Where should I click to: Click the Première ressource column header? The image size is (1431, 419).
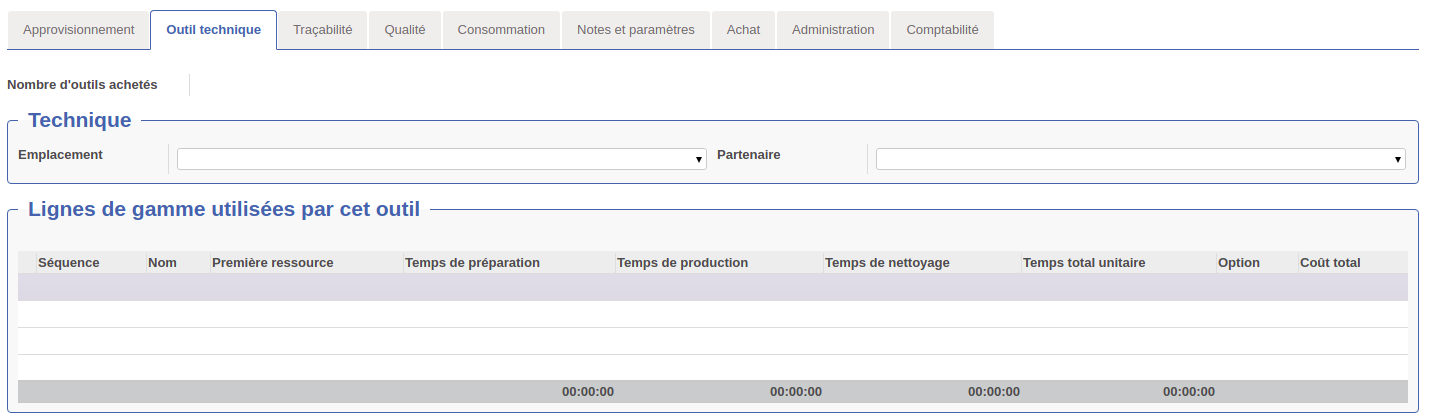point(272,263)
